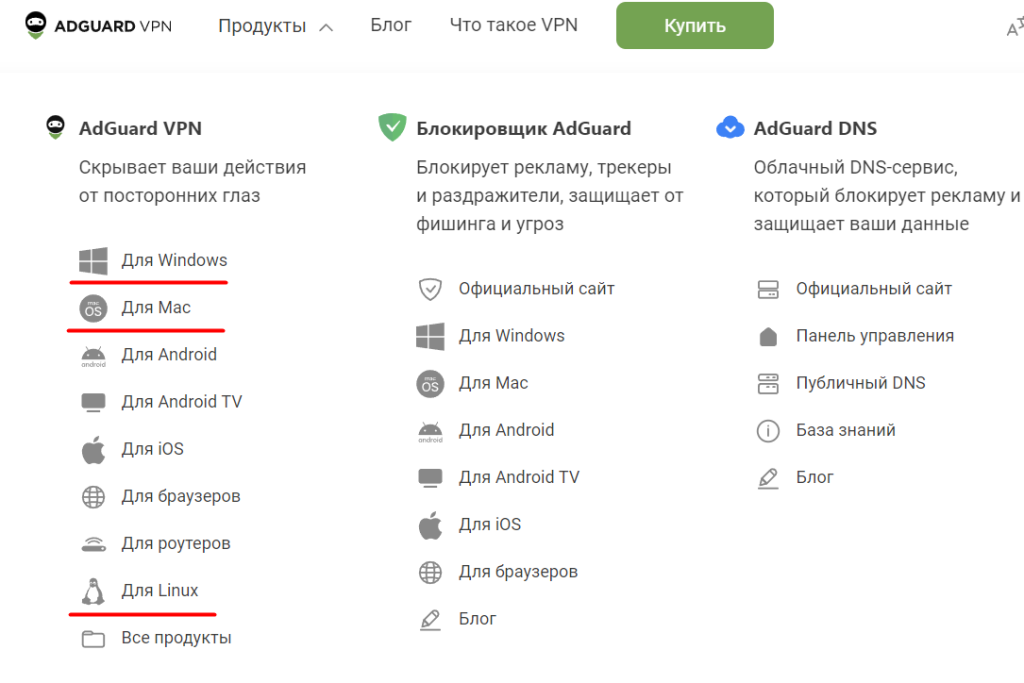The width and height of the screenshot is (1024, 683).
Task: Click the Apple icon in the ad blocker column
Action: click(x=430, y=525)
